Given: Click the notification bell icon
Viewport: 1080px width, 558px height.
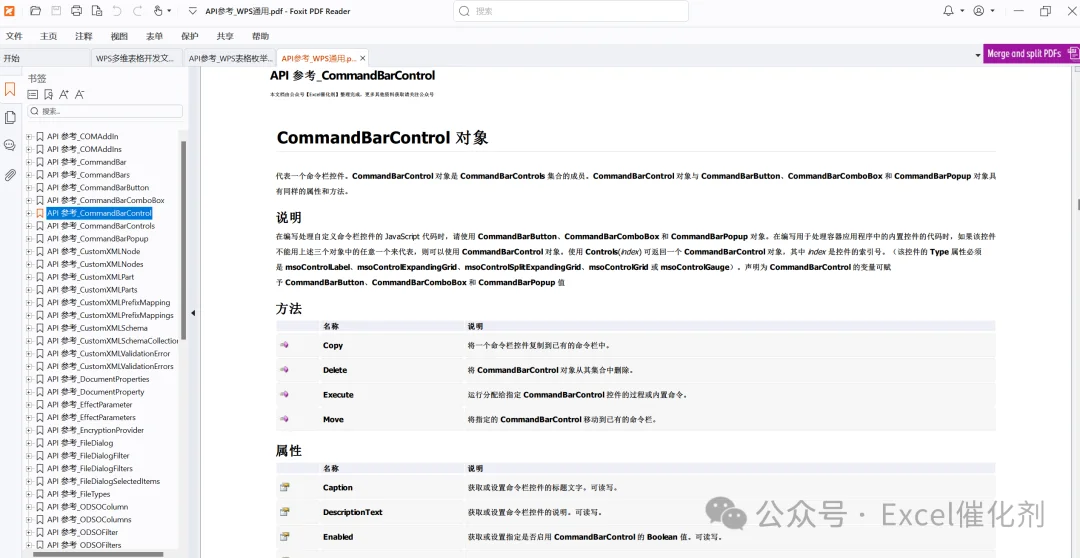Looking at the screenshot, I should pyautogui.click(x=948, y=11).
